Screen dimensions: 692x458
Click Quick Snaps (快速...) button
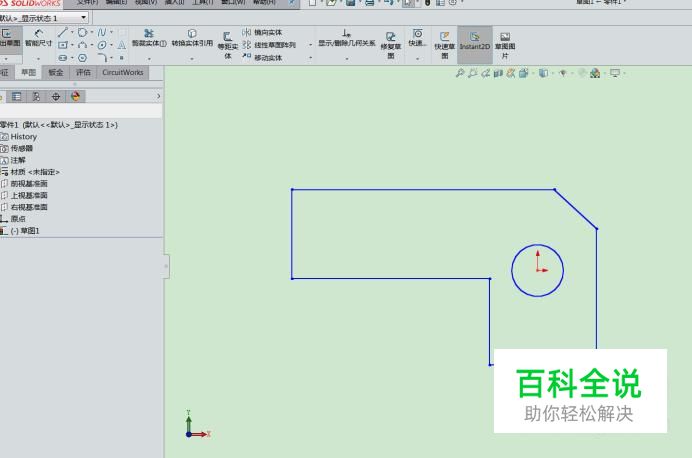pyautogui.click(x=417, y=38)
